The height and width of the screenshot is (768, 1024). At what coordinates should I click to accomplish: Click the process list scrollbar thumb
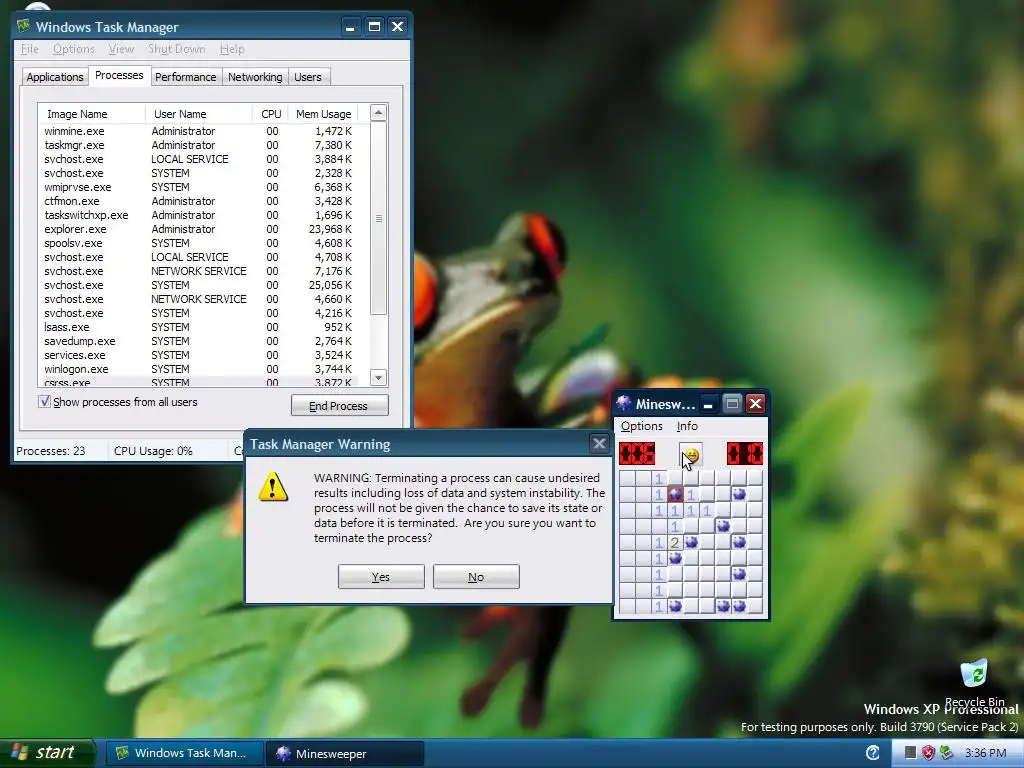tap(379, 219)
